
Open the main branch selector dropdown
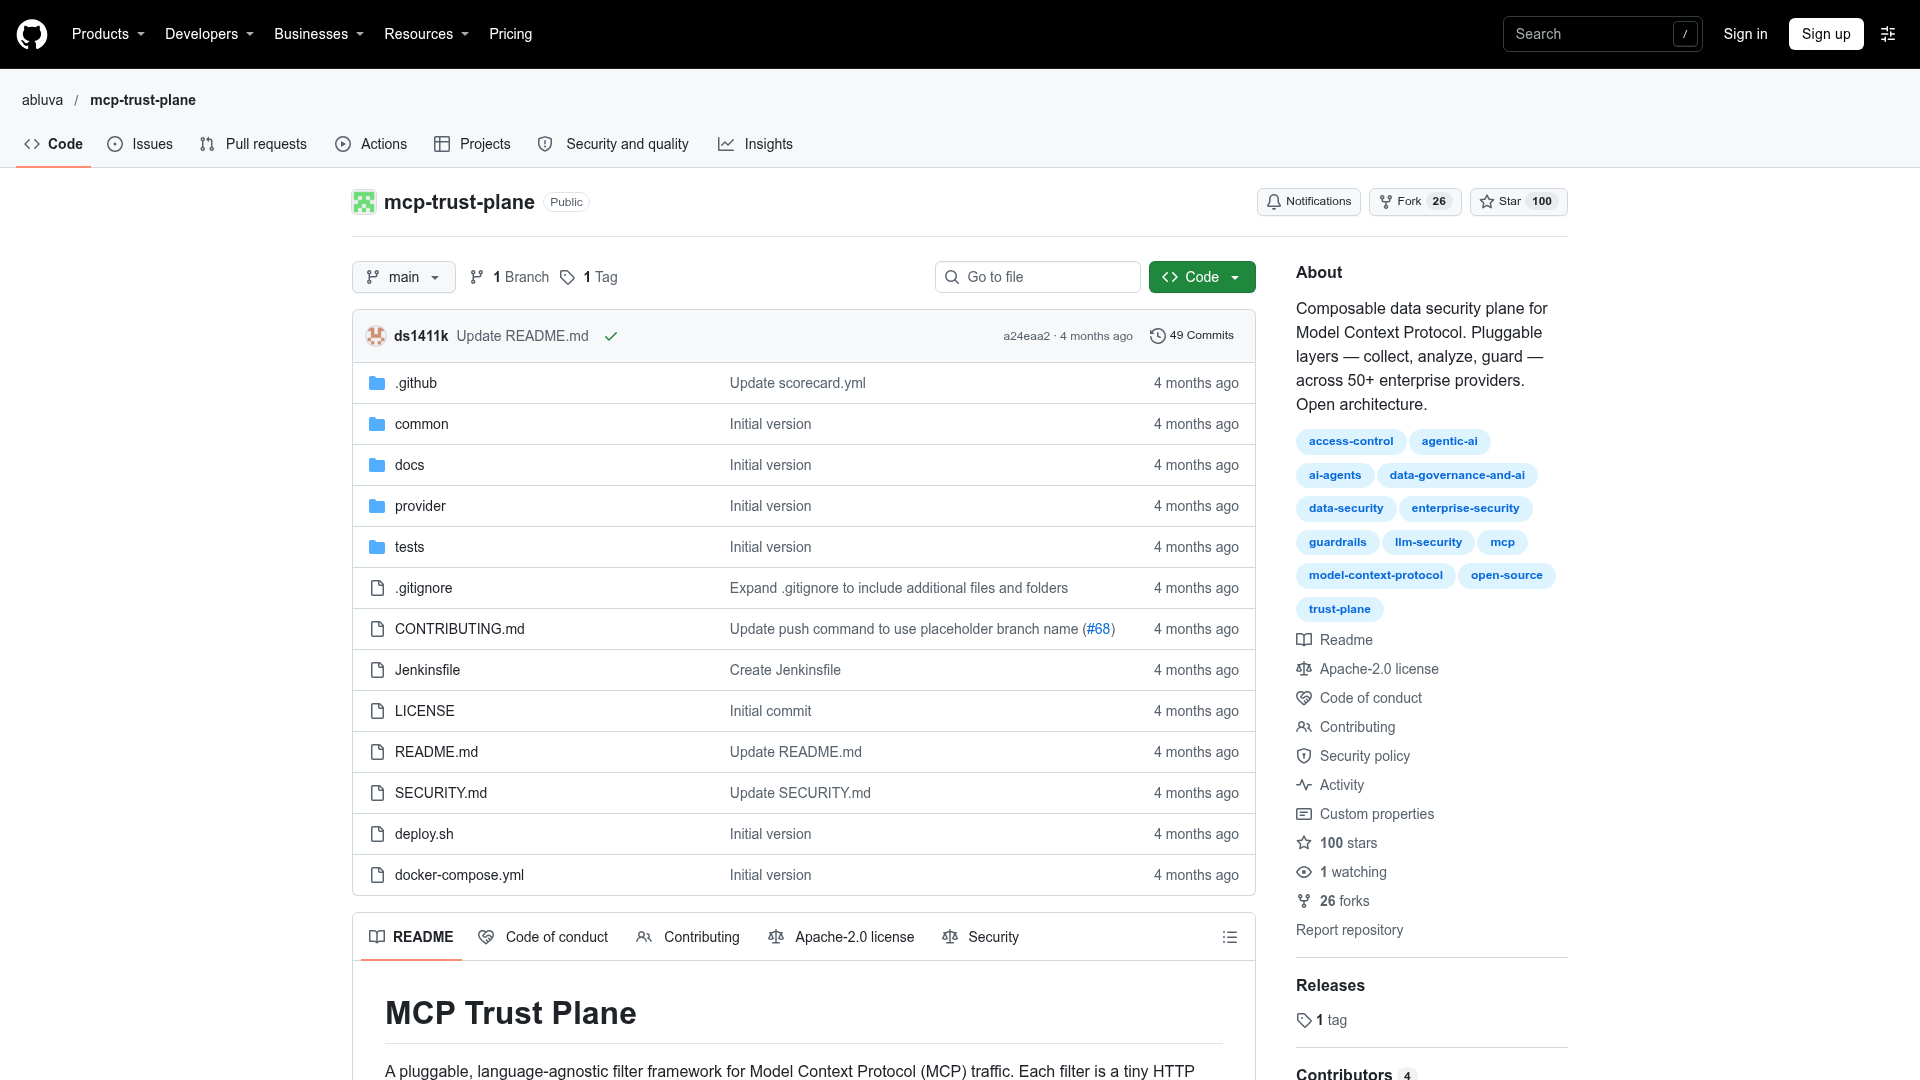404,277
